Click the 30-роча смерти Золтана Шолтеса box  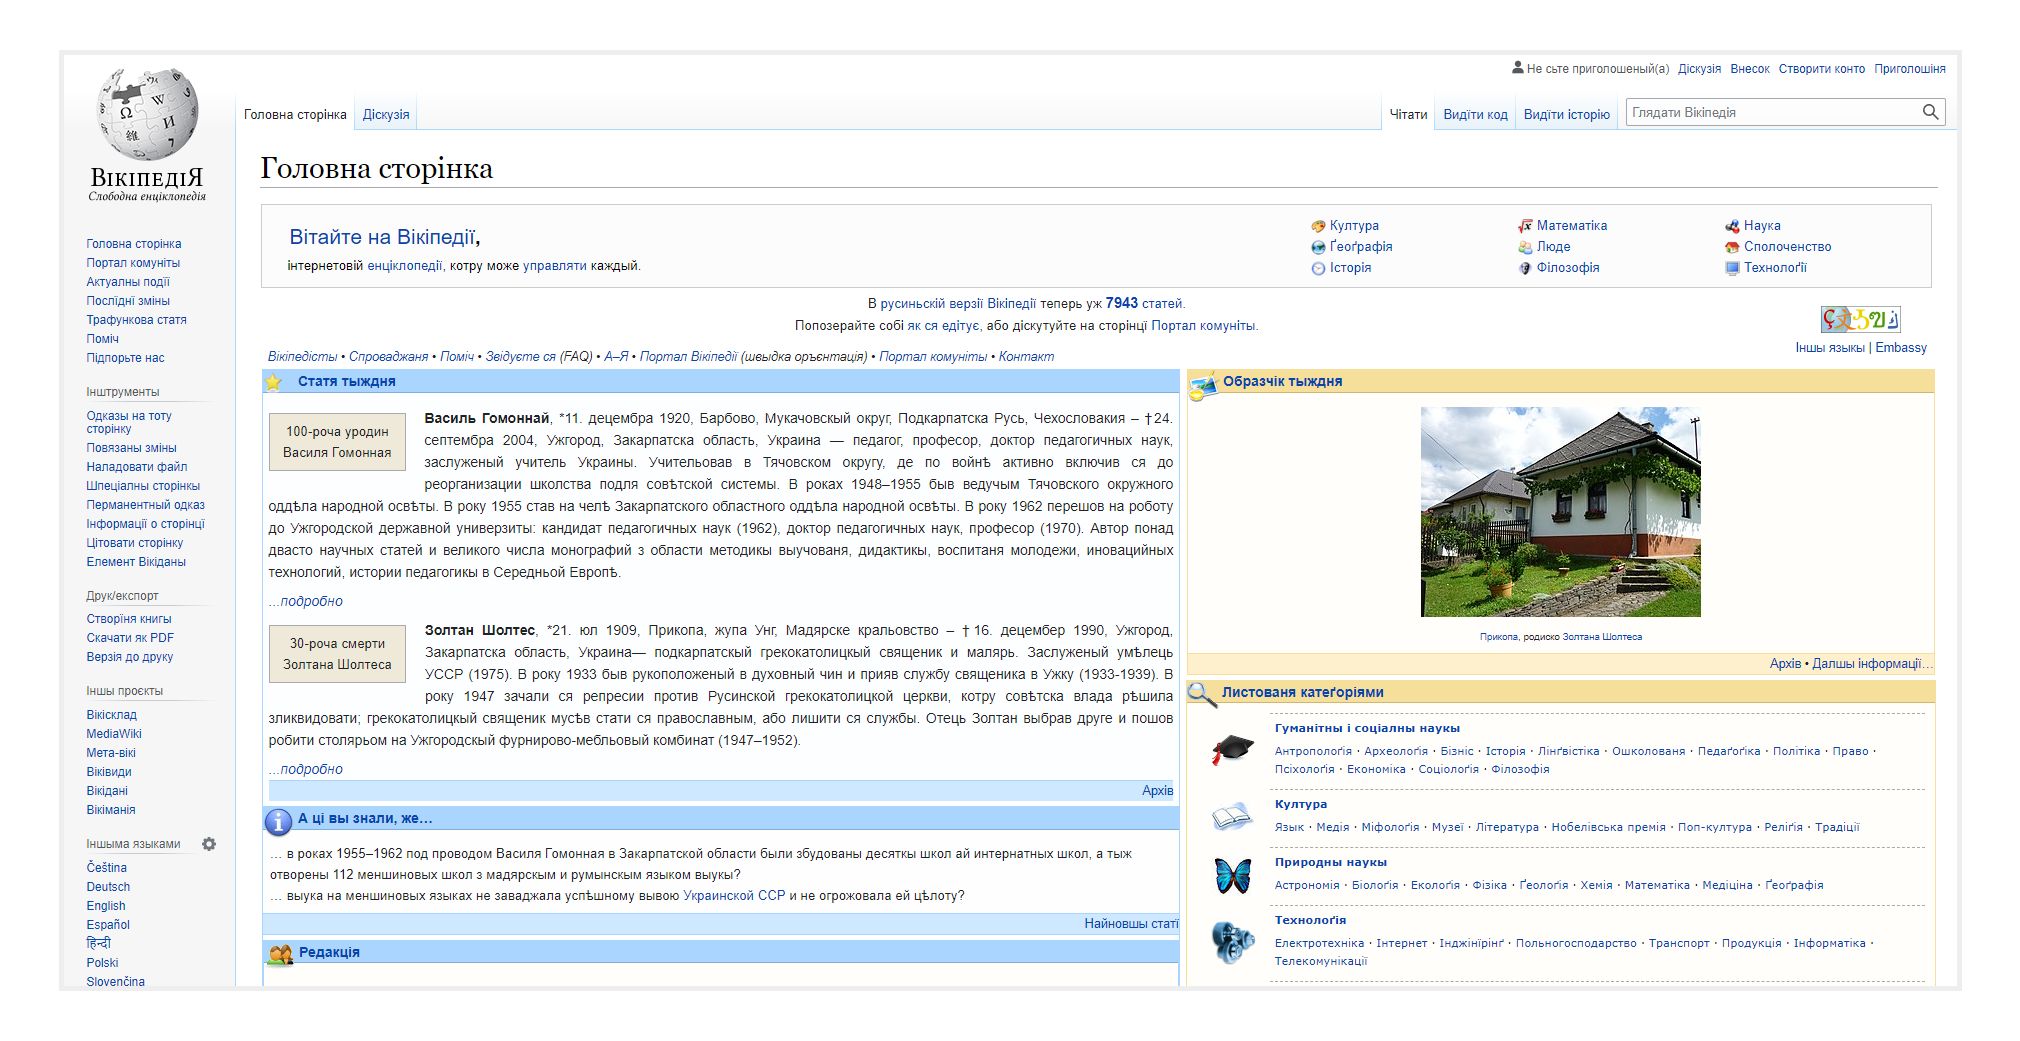point(337,654)
